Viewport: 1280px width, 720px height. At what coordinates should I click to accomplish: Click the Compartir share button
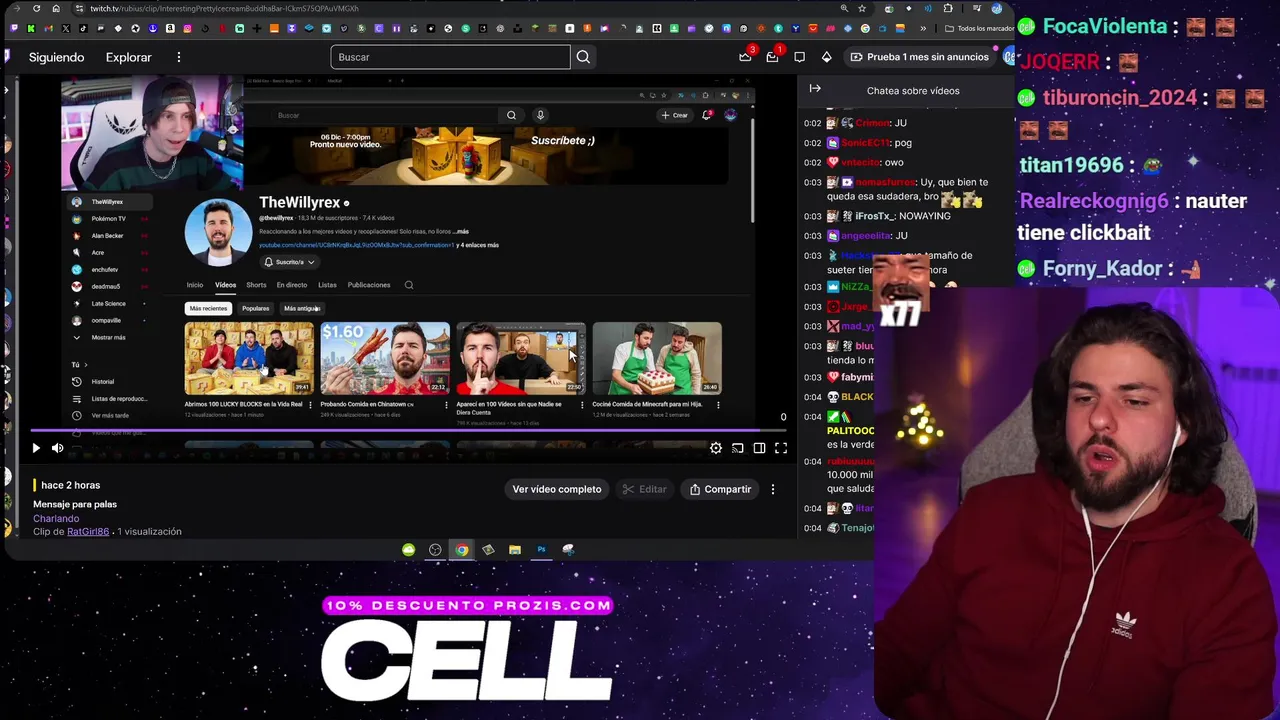(720, 489)
